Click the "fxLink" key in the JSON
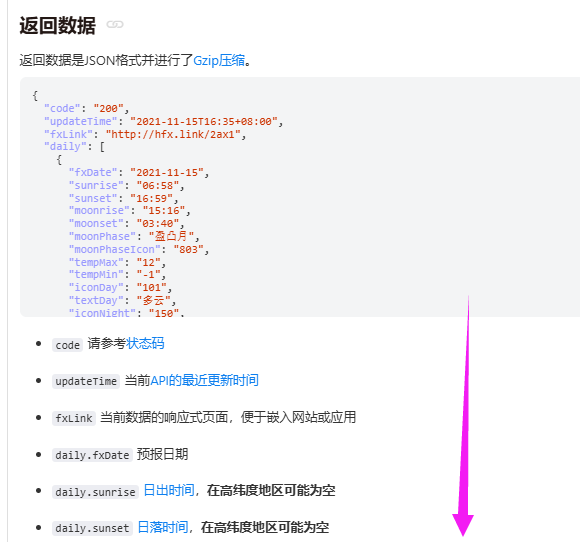 tap(68, 134)
